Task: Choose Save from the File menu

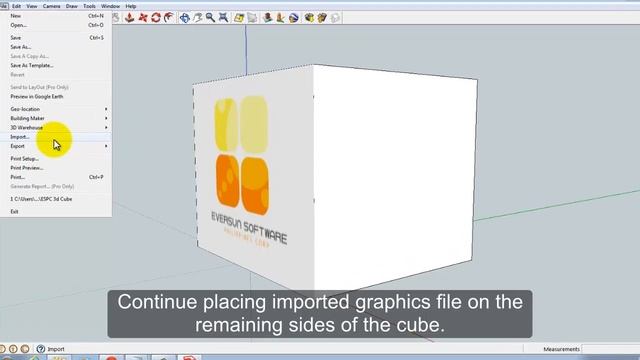Action: pyautogui.click(x=56, y=38)
